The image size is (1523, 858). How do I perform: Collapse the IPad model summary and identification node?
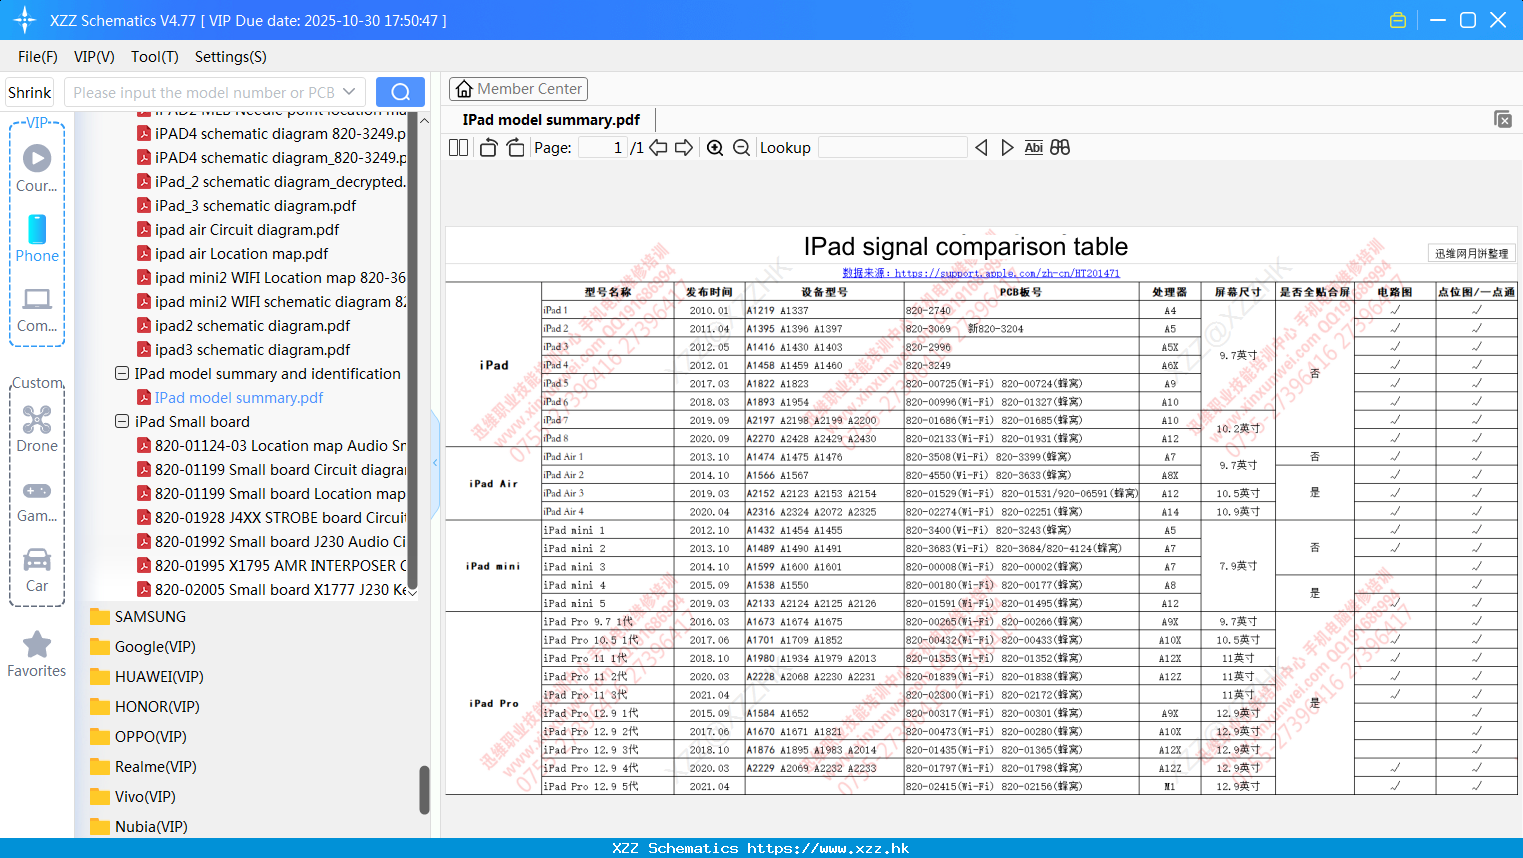click(x=122, y=374)
